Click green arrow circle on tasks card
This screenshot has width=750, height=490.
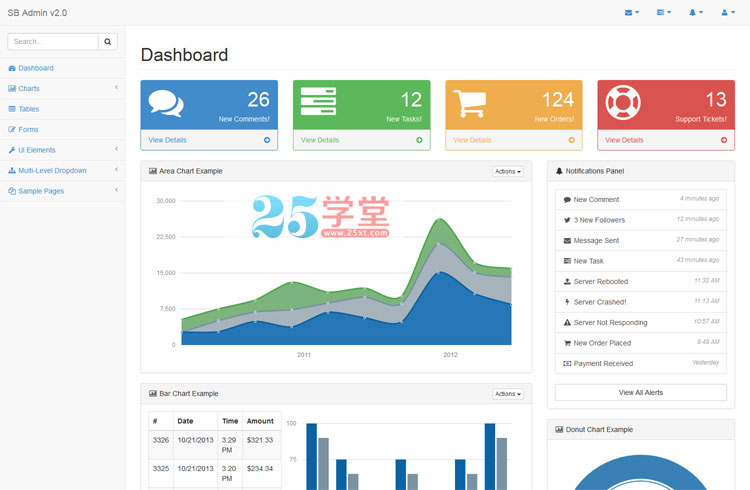419,140
